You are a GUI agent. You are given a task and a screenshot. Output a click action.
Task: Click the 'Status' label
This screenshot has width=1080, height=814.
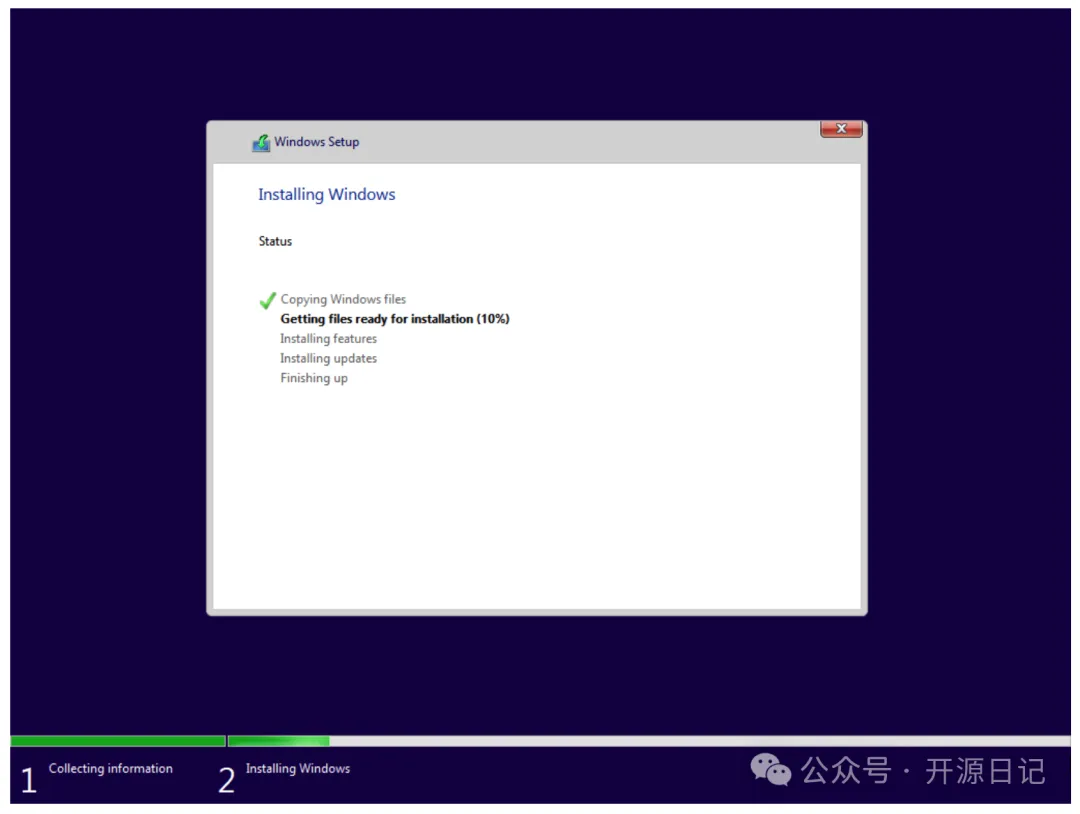[275, 241]
